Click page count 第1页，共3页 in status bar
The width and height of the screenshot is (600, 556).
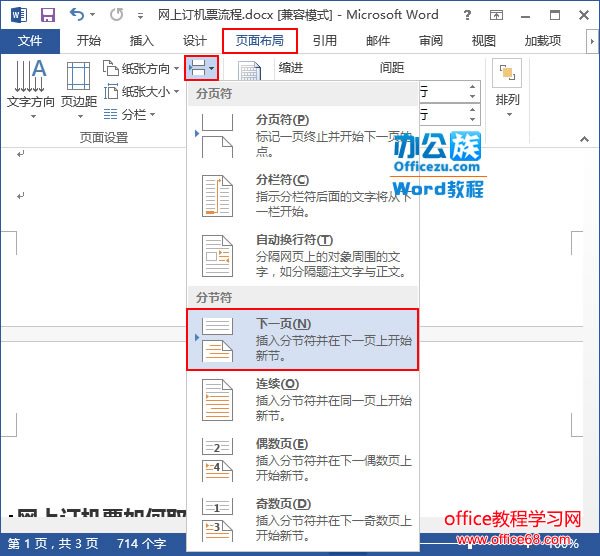coord(53,543)
